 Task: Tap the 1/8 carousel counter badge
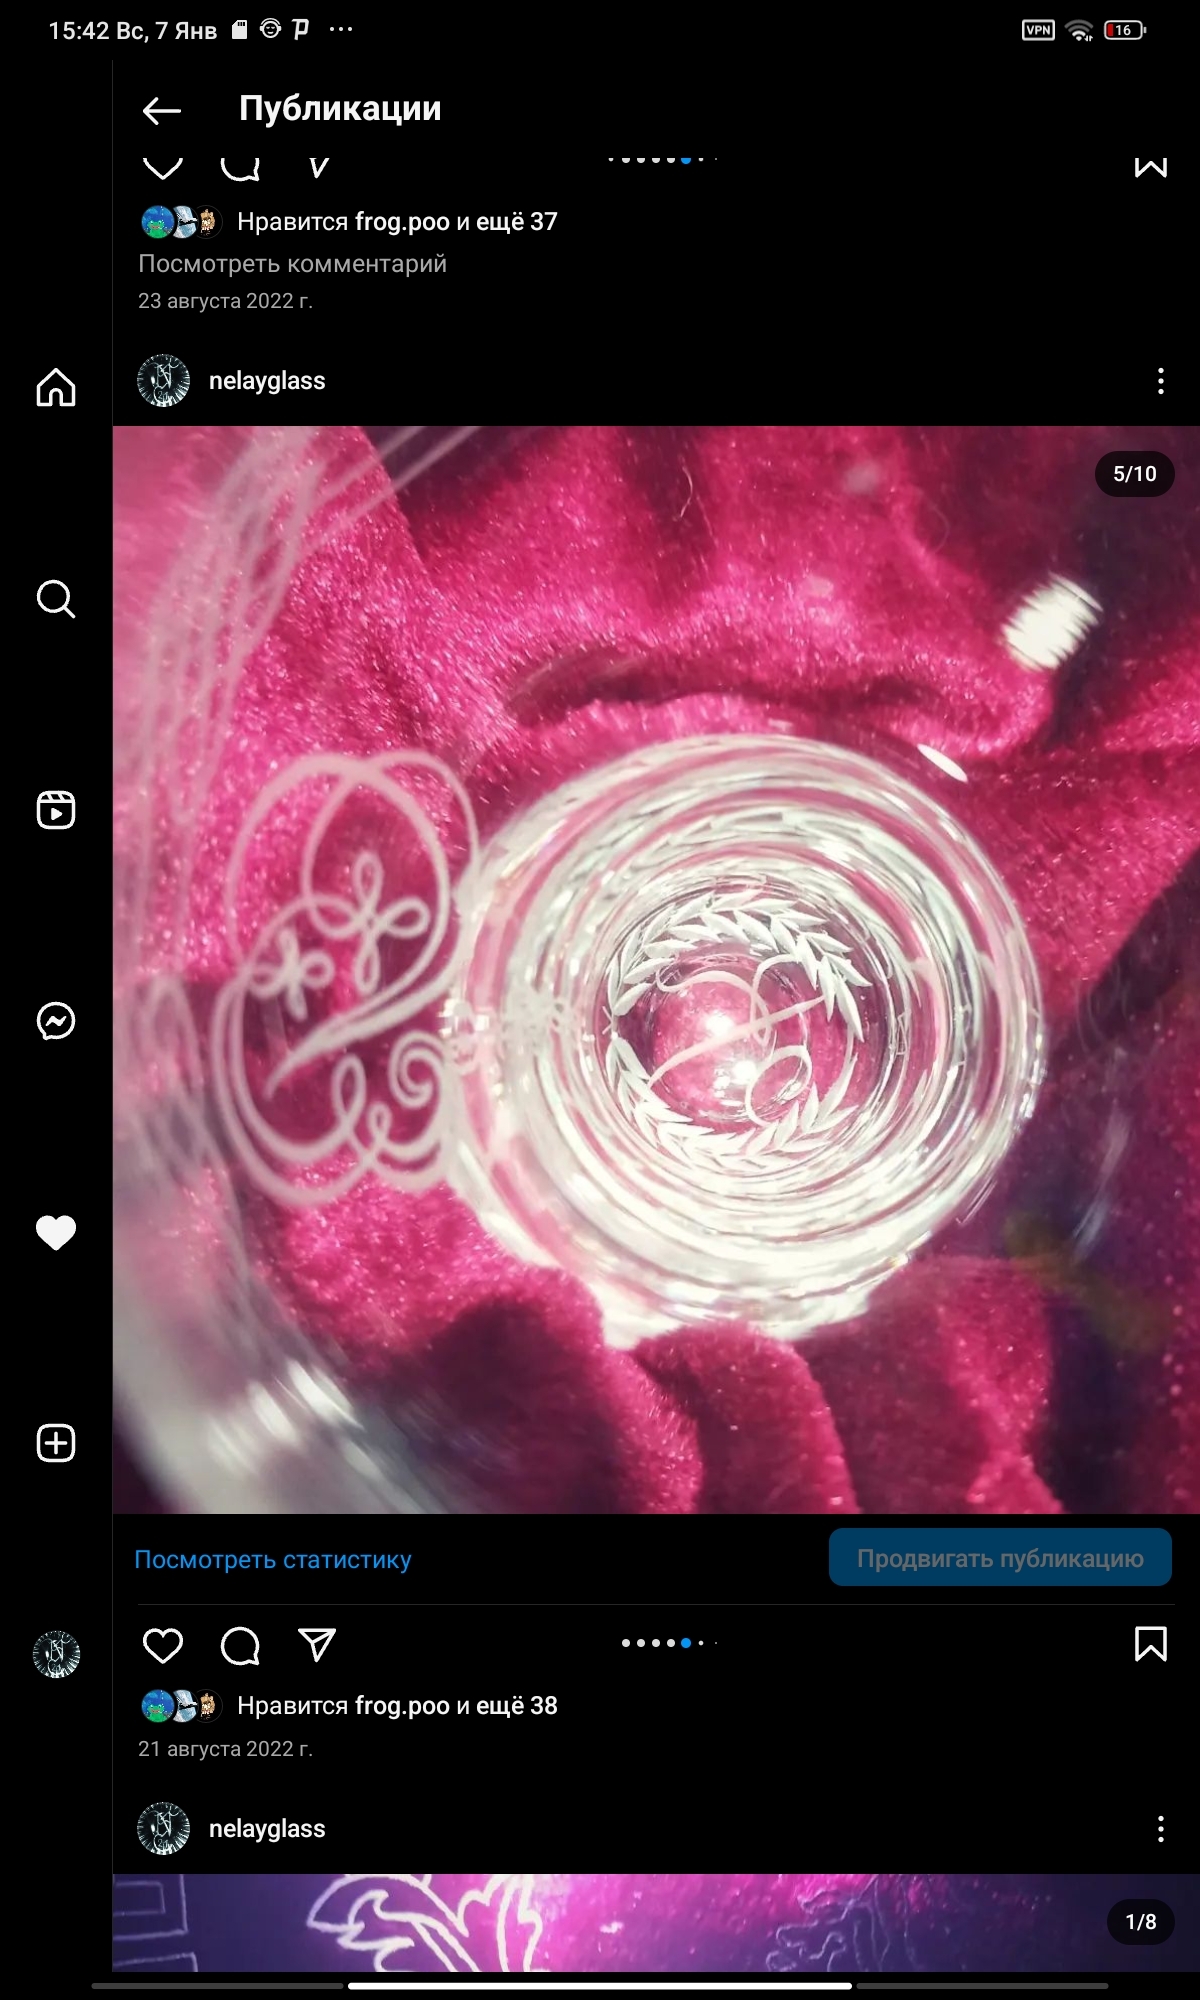pos(1140,1922)
